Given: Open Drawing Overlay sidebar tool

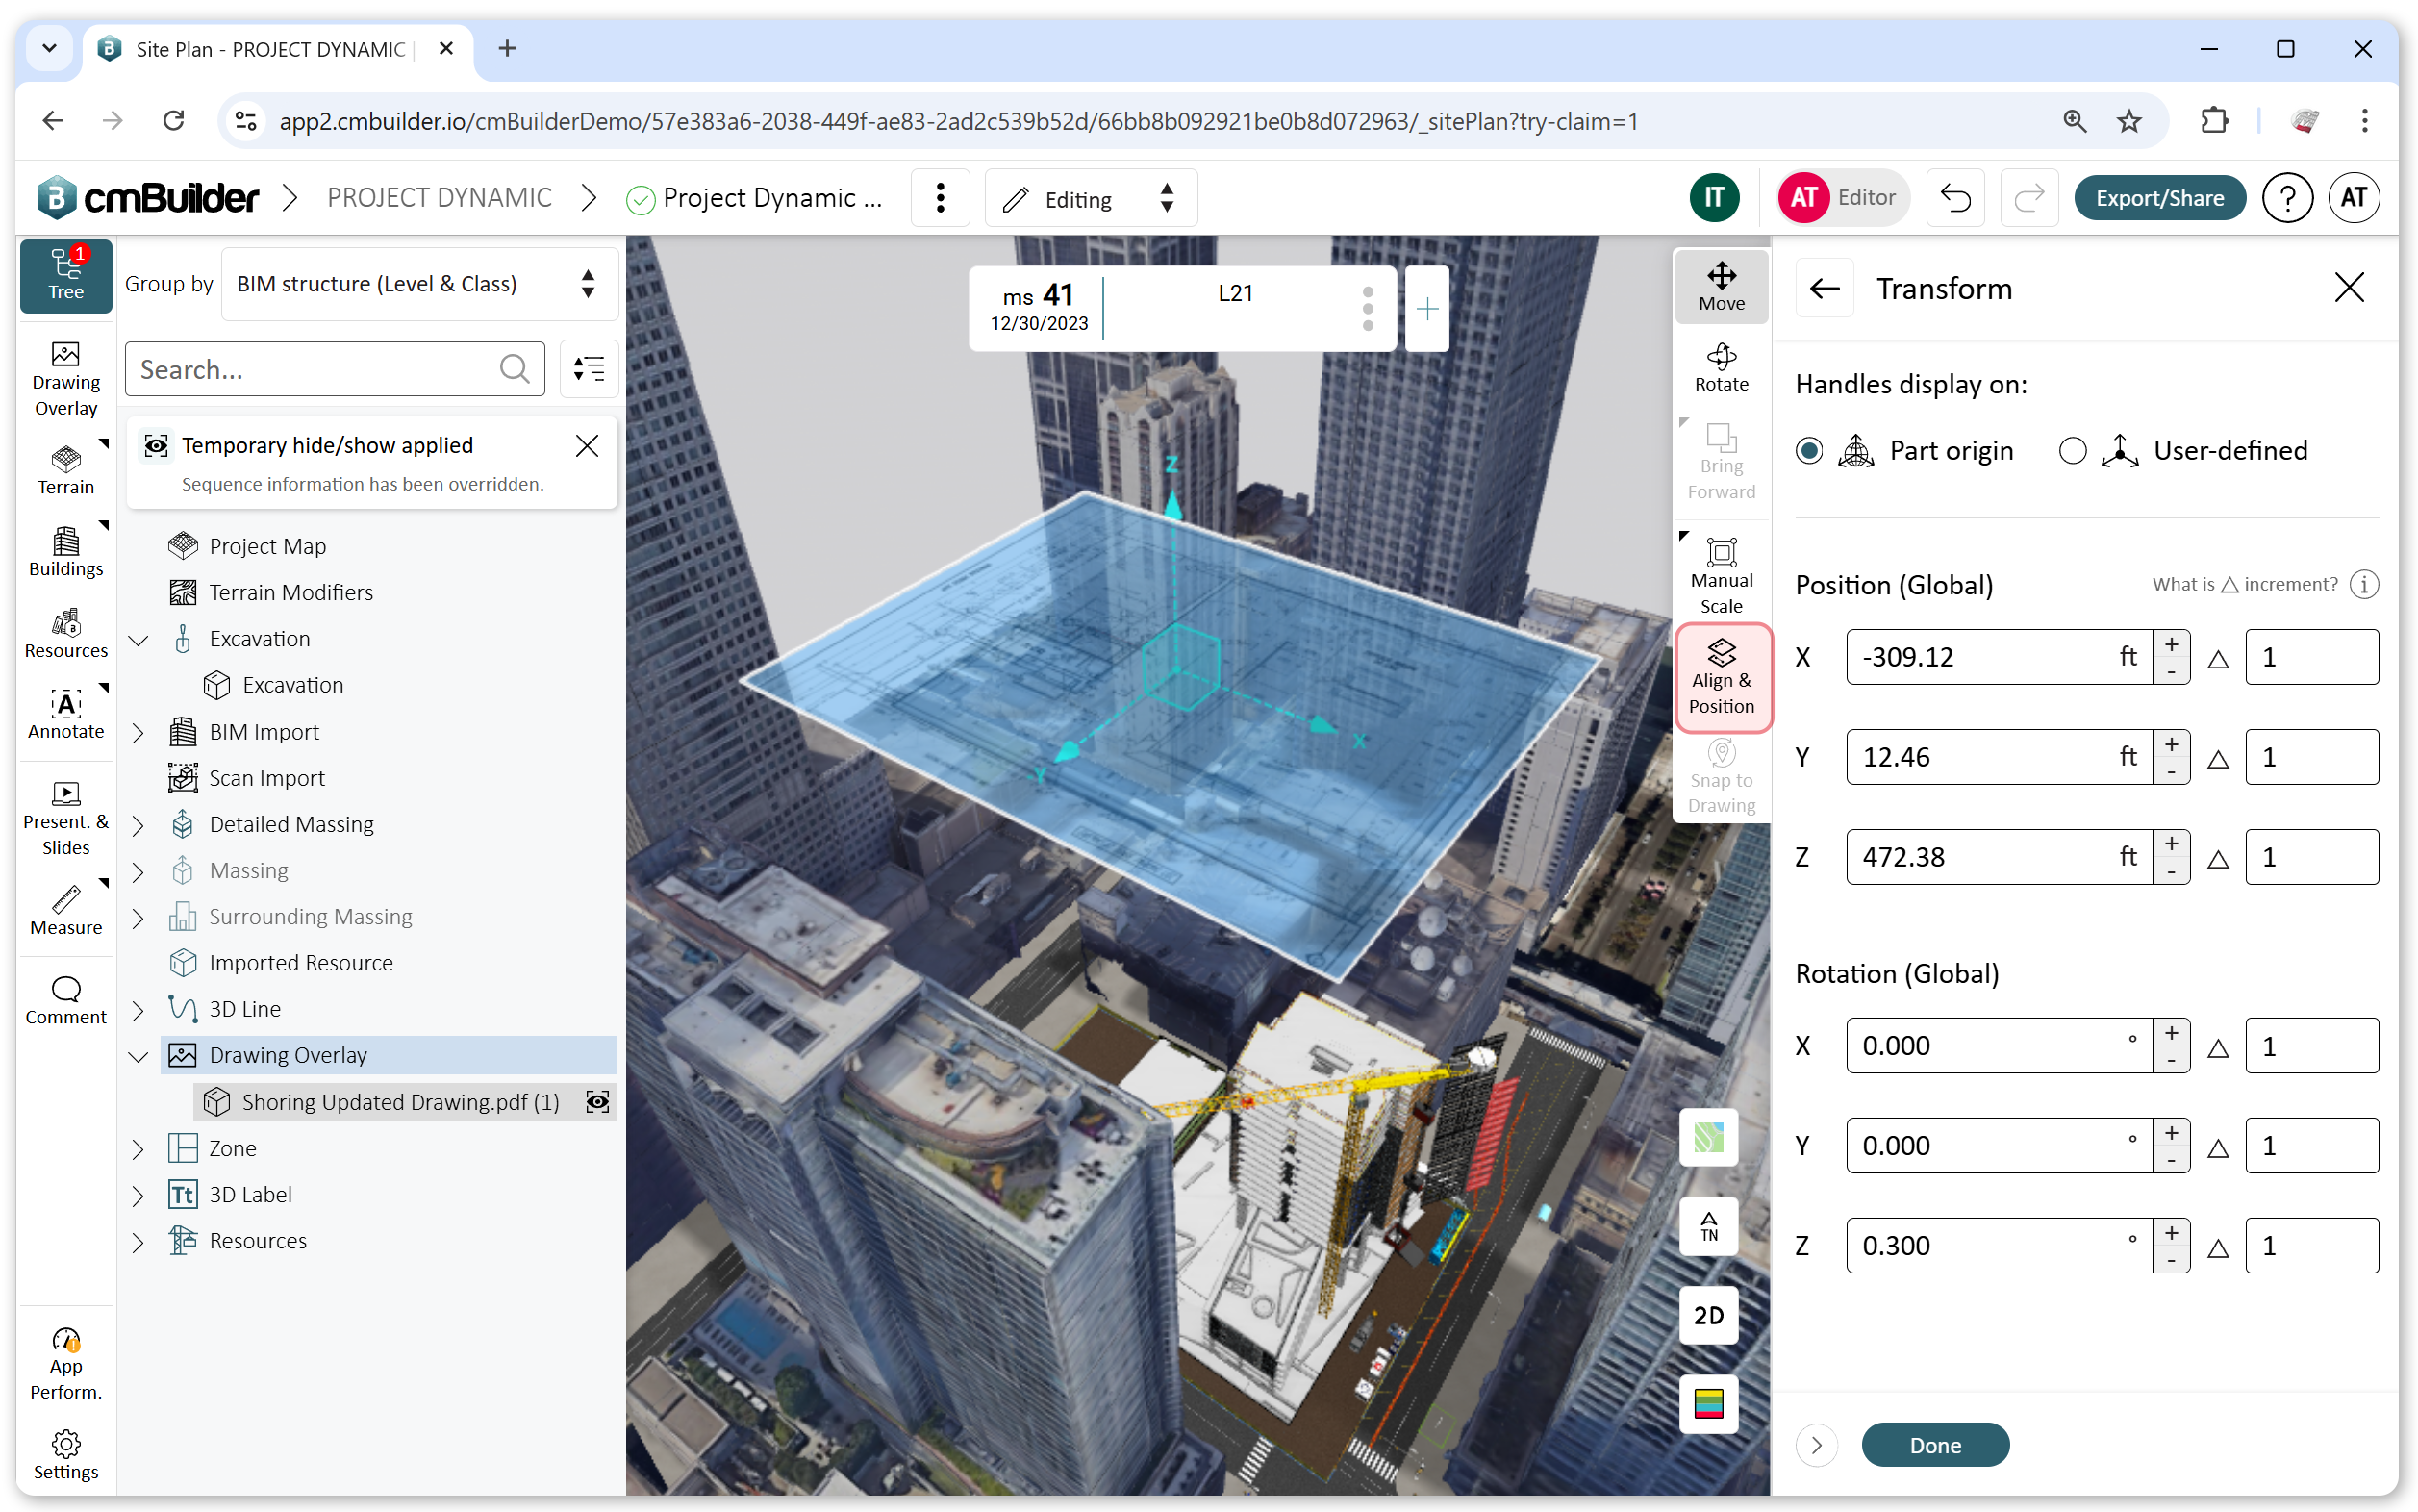Looking at the screenshot, I should (x=66, y=379).
